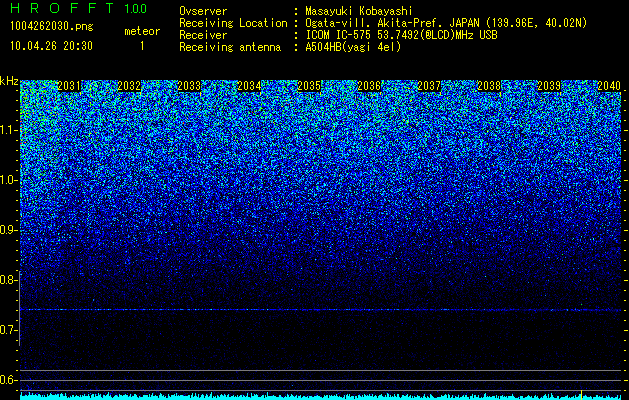Click the 2037 time marker
629x400 pixels.
429,86
